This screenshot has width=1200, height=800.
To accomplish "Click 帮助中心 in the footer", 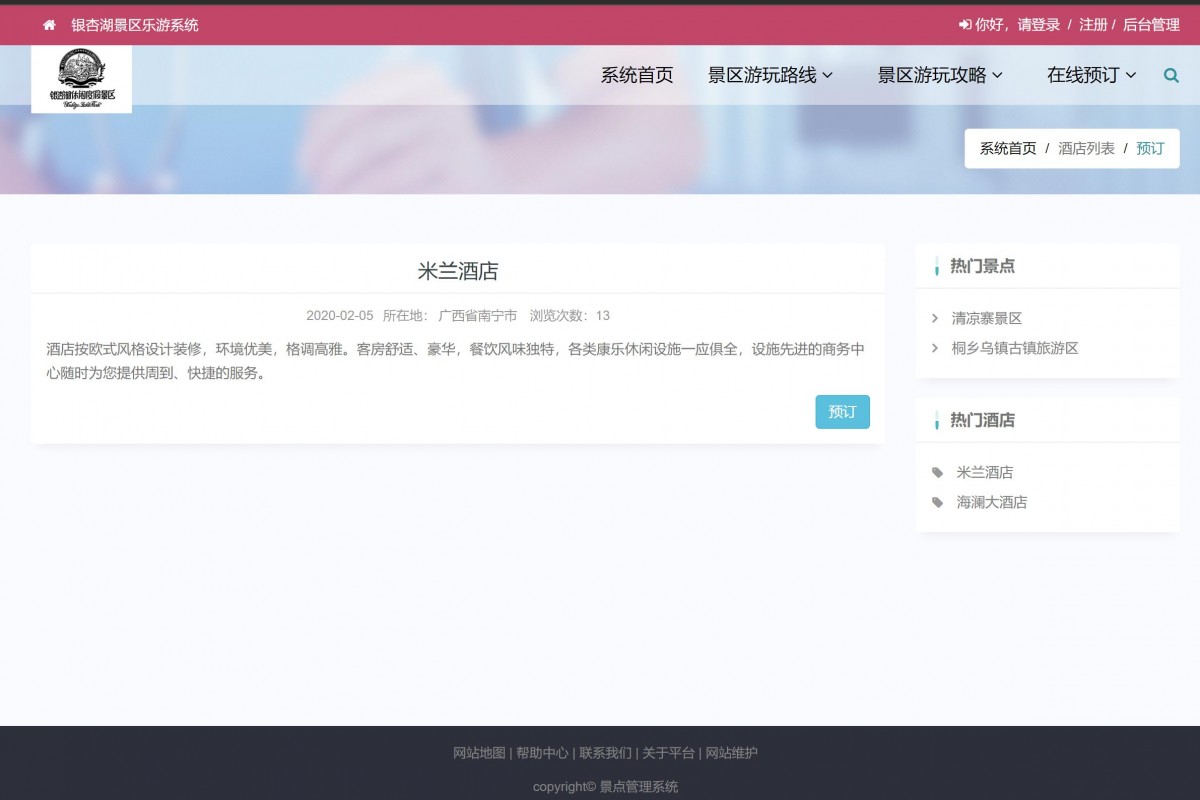I will (541, 753).
